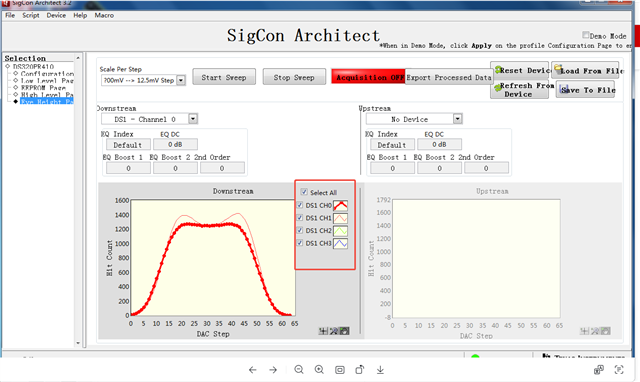Click the diamond icon beside Configuration
This screenshot has height=382, width=640.
click(x=16, y=73)
